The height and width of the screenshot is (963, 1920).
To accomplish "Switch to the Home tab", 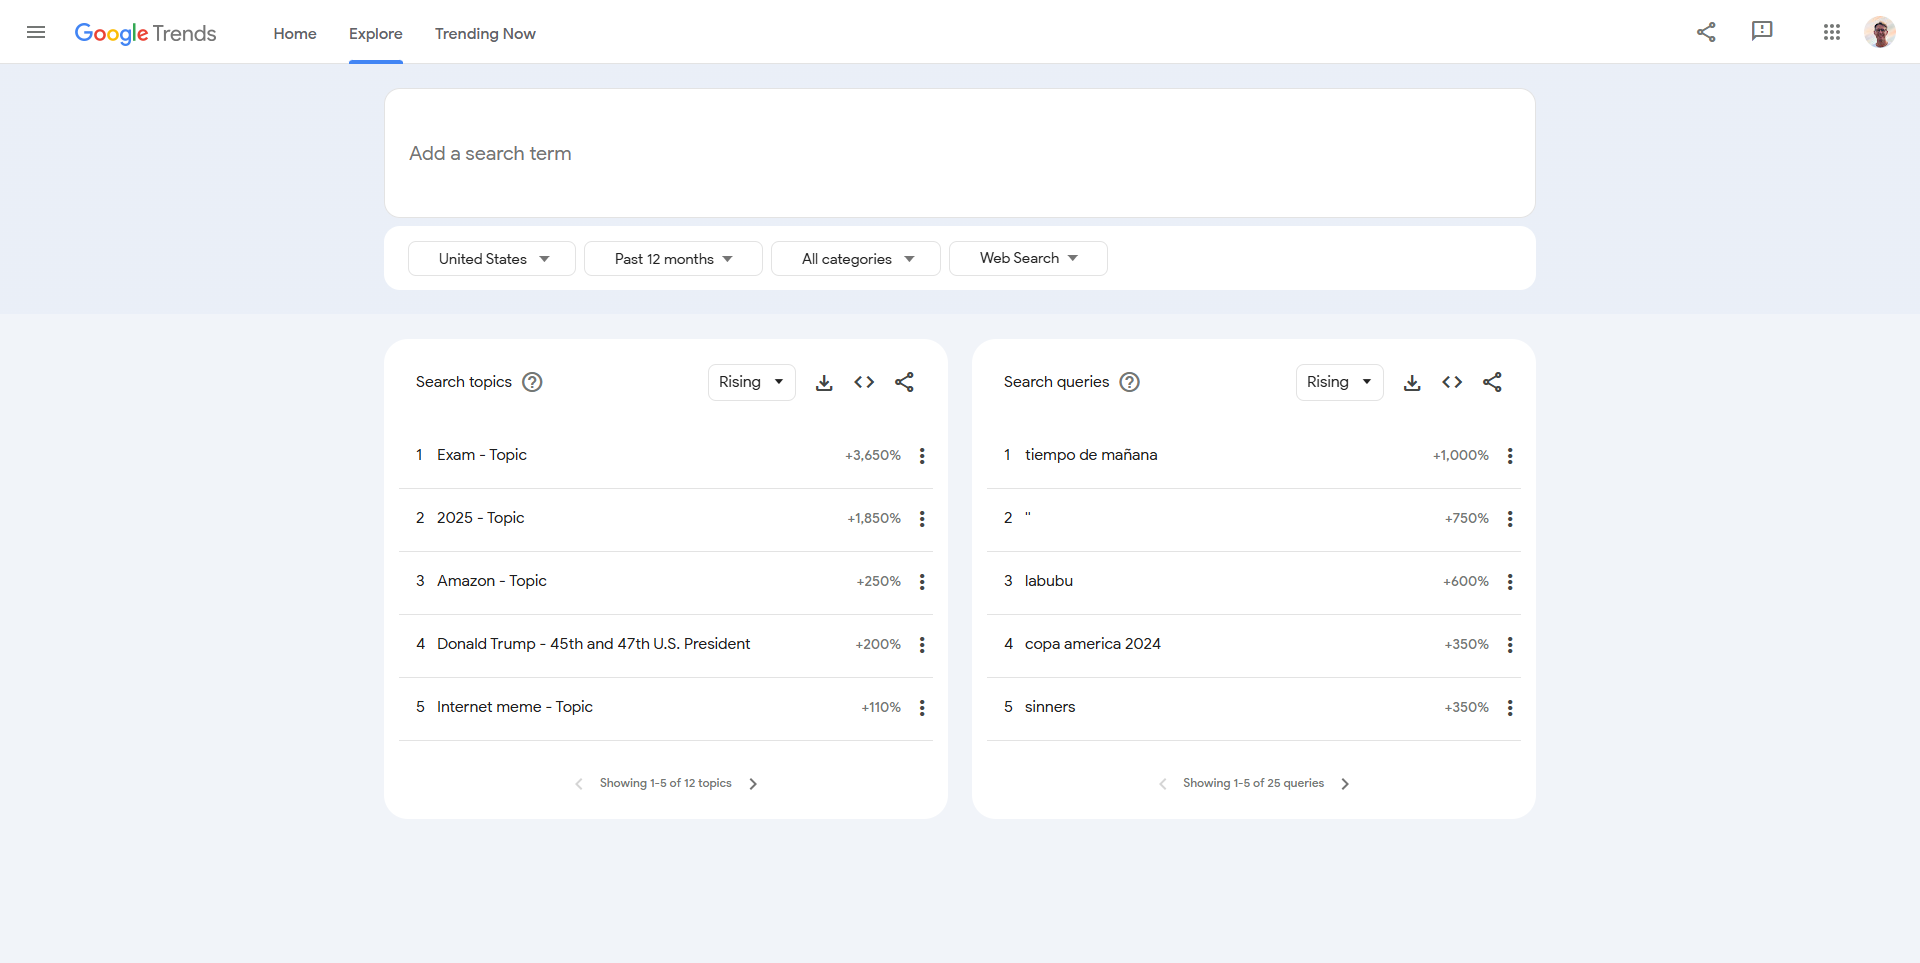I will (x=295, y=34).
